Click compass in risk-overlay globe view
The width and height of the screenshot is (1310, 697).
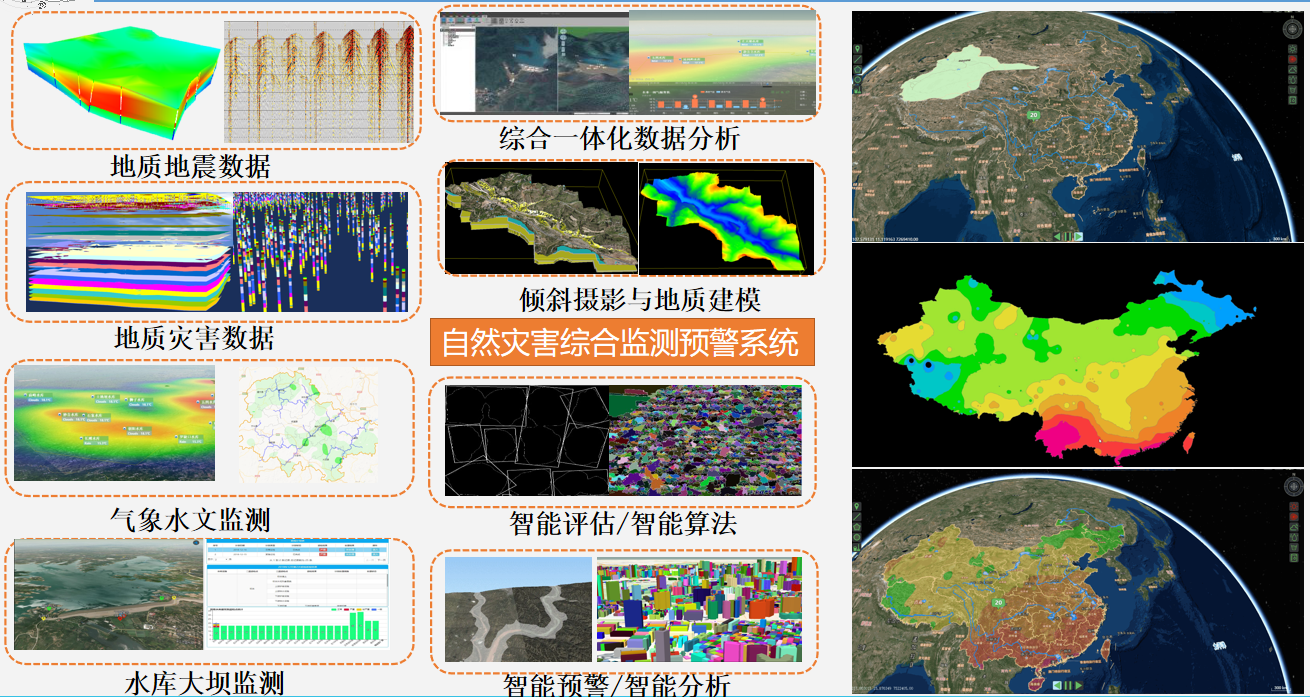(x=1293, y=486)
